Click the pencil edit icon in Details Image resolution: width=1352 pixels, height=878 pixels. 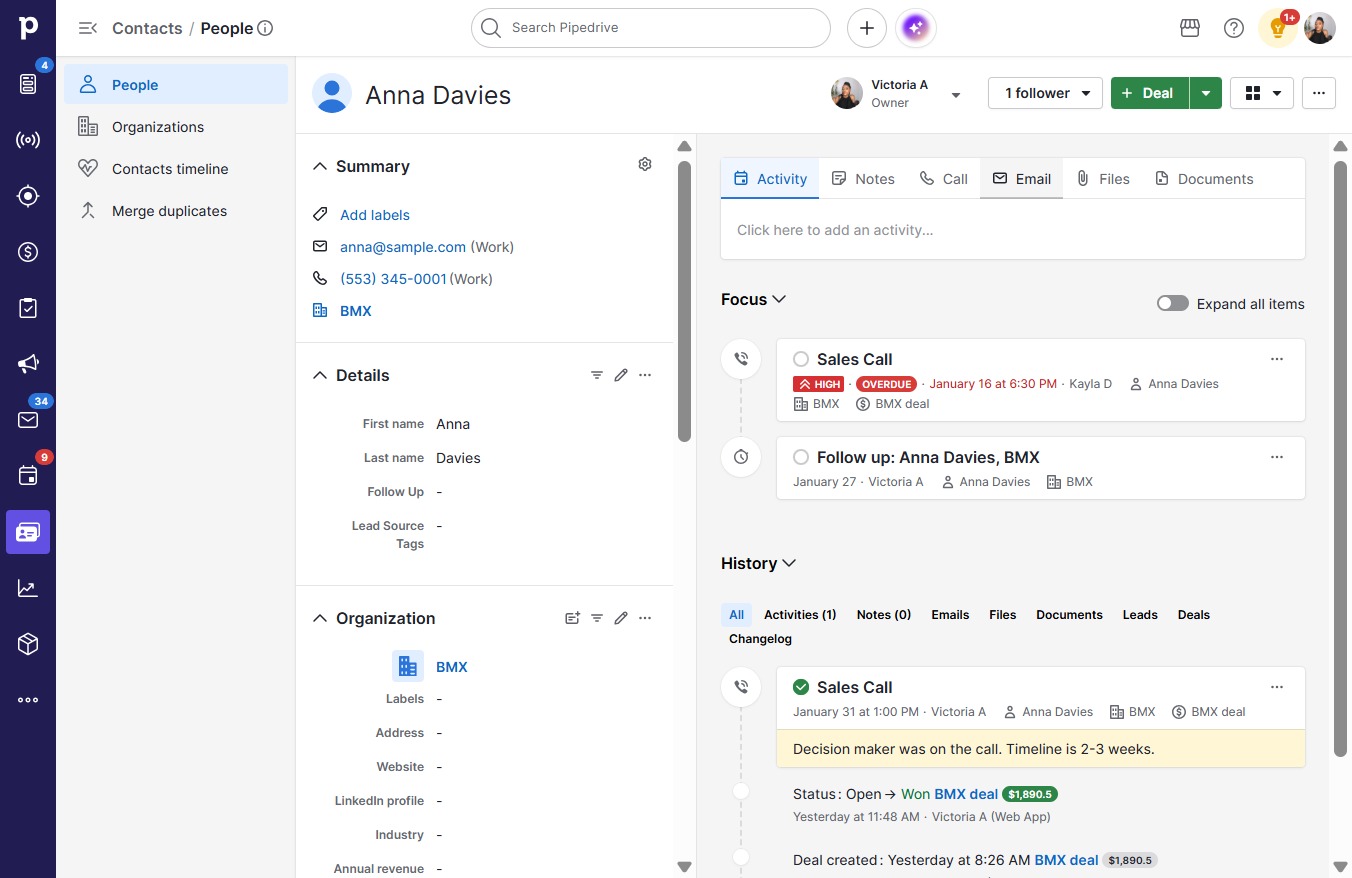click(621, 375)
